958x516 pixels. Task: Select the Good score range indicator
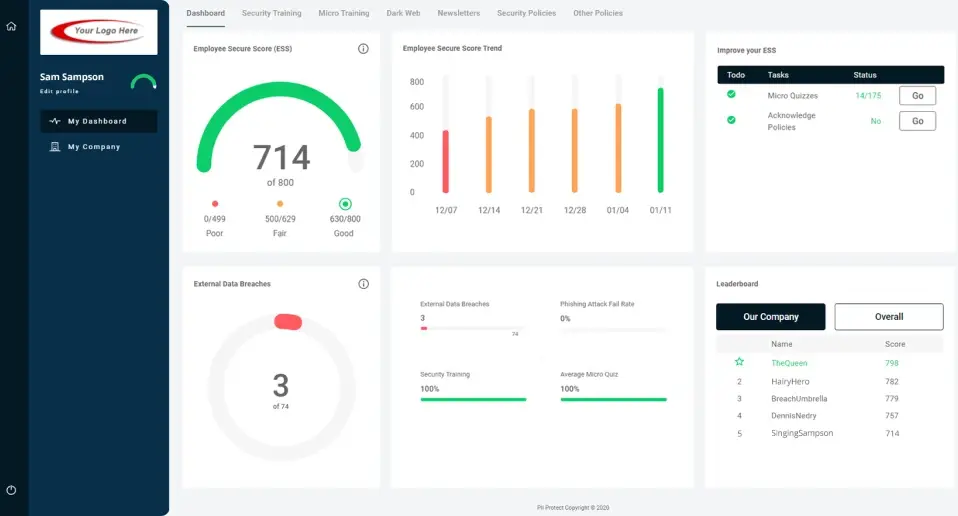coord(345,204)
